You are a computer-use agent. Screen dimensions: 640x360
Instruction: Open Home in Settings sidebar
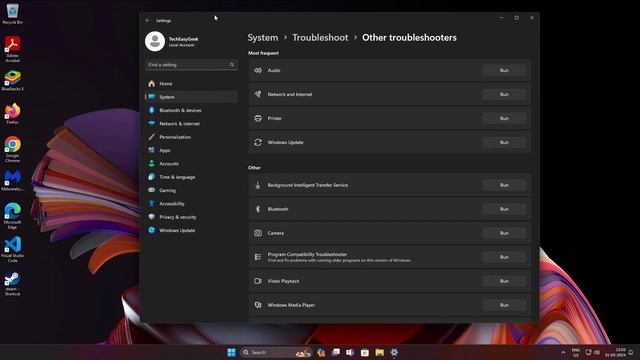(x=191, y=84)
